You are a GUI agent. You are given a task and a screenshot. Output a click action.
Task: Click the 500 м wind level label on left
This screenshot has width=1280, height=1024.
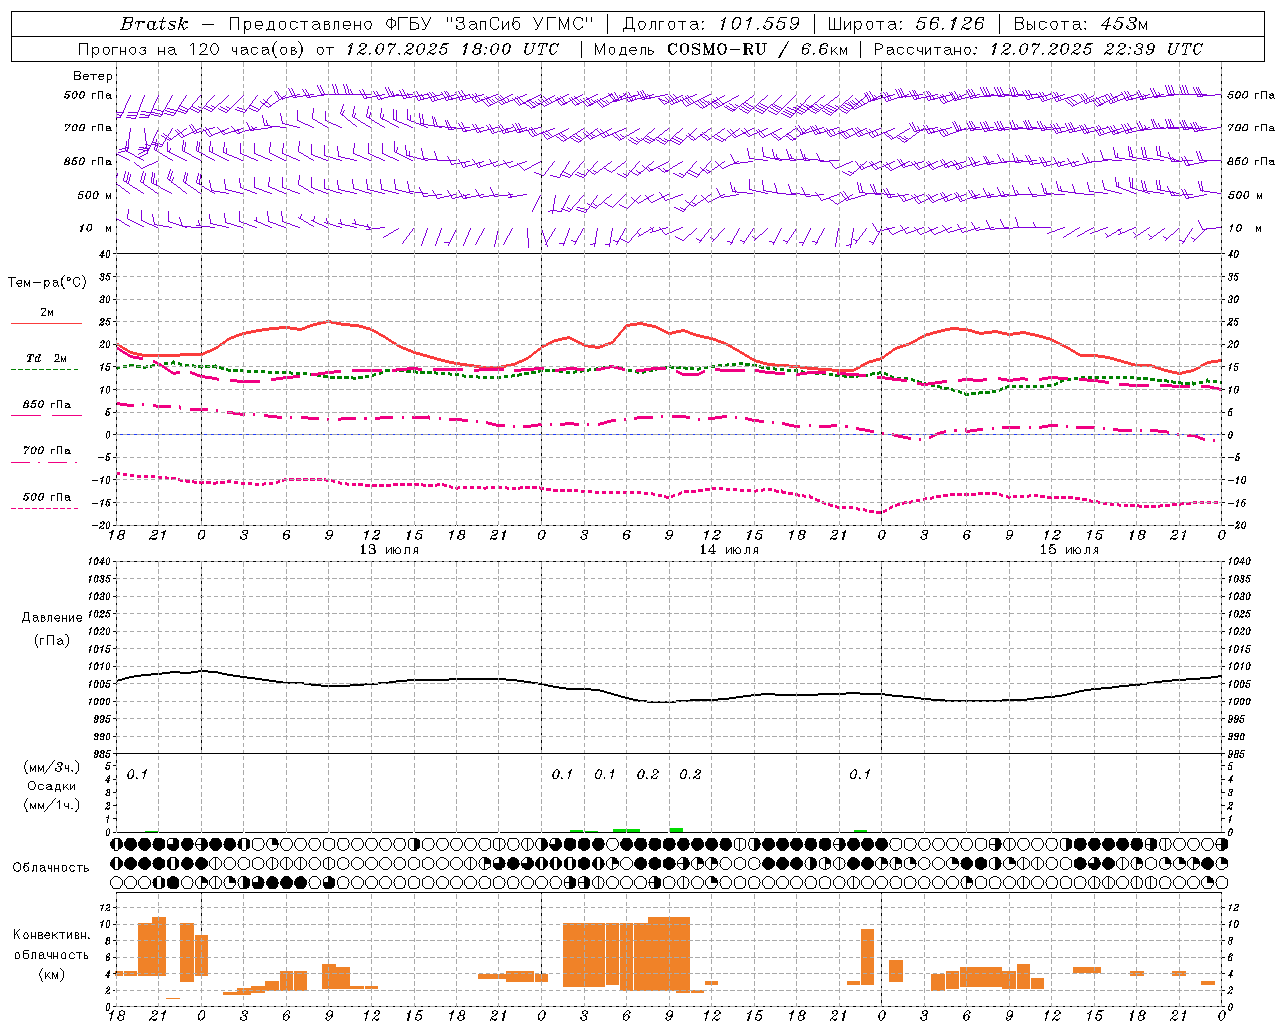[x=95, y=195]
